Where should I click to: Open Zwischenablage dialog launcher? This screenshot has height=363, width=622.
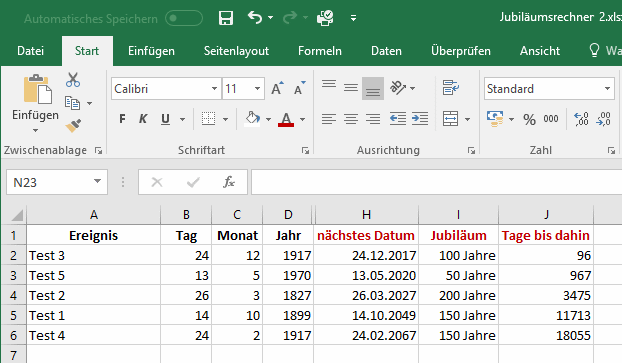pos(98,150)
